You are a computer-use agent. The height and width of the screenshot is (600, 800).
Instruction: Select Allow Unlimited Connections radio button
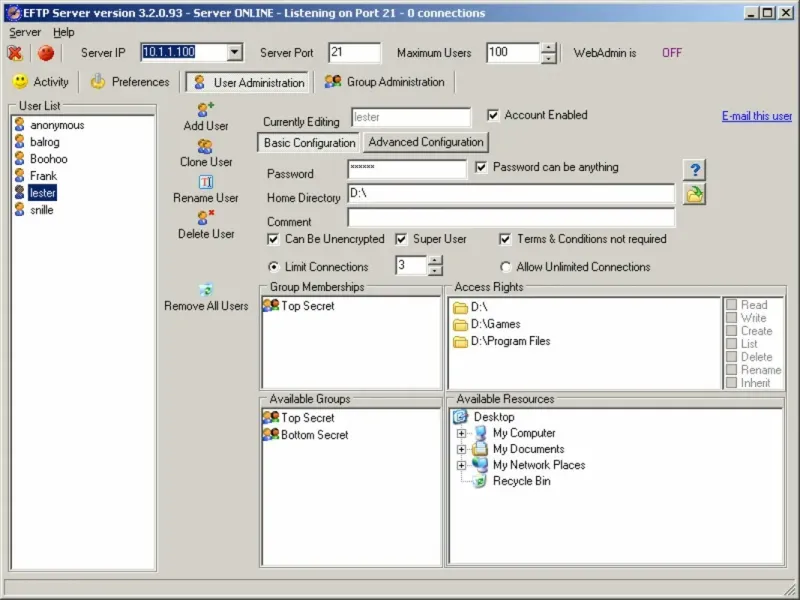505,267
